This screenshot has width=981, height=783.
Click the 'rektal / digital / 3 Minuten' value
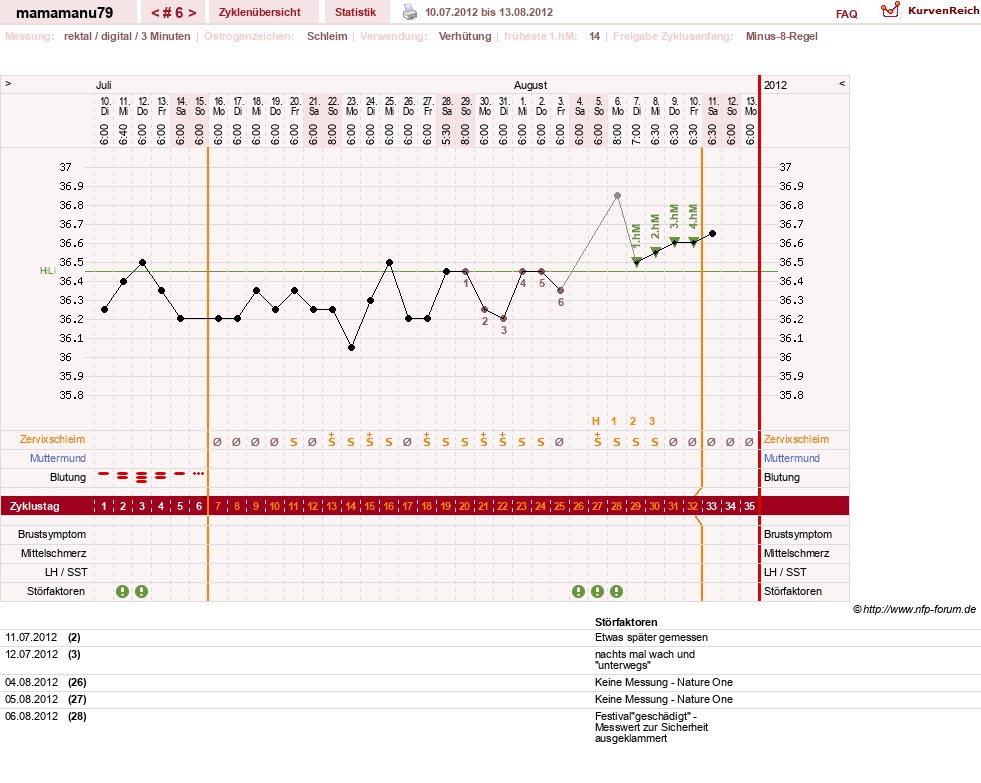(127, 36)
